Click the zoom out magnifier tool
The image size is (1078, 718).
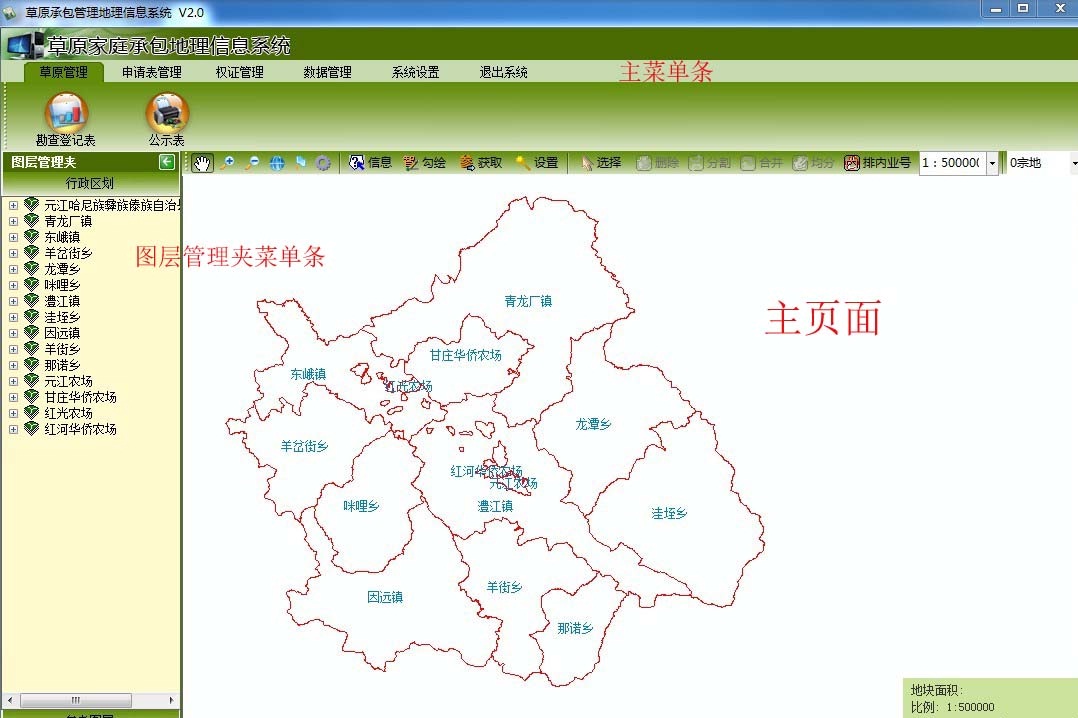click(252, 163)
